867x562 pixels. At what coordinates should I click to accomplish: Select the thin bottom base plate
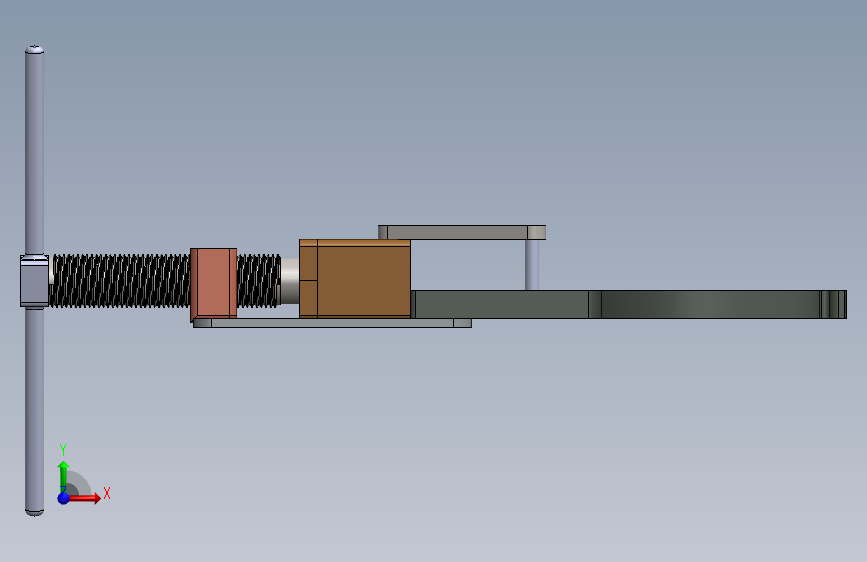click(332, 323)
